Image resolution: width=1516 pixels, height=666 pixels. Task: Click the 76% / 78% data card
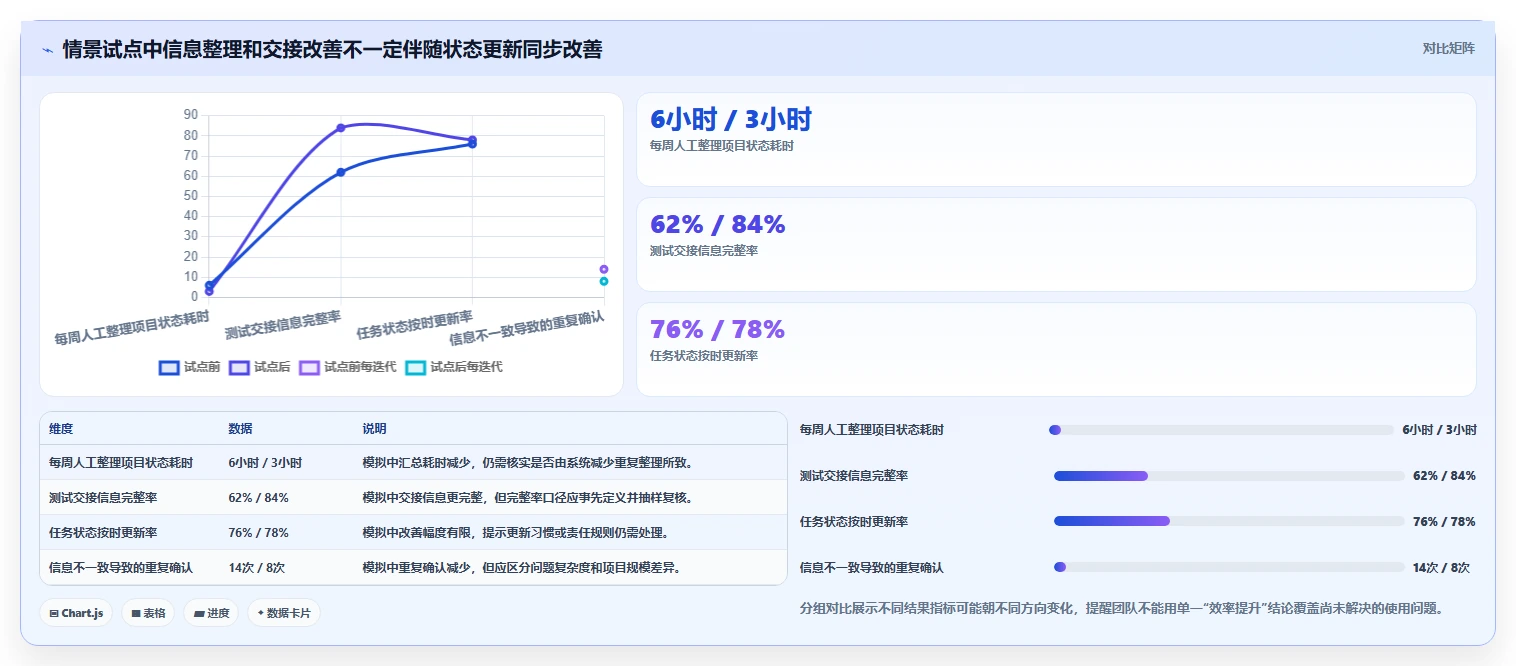point(1056,350)
